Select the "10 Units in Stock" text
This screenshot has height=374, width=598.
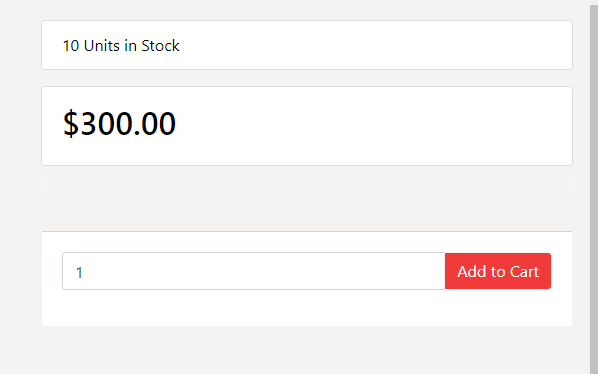pyautogui.click(x=121, y=46)
